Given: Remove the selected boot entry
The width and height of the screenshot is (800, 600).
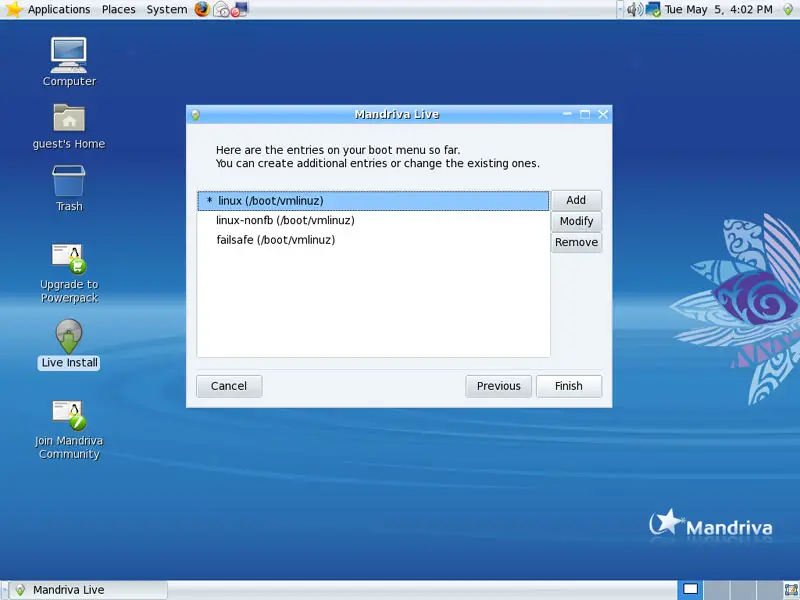Looking at the screenshot, I should coord(576,242).
